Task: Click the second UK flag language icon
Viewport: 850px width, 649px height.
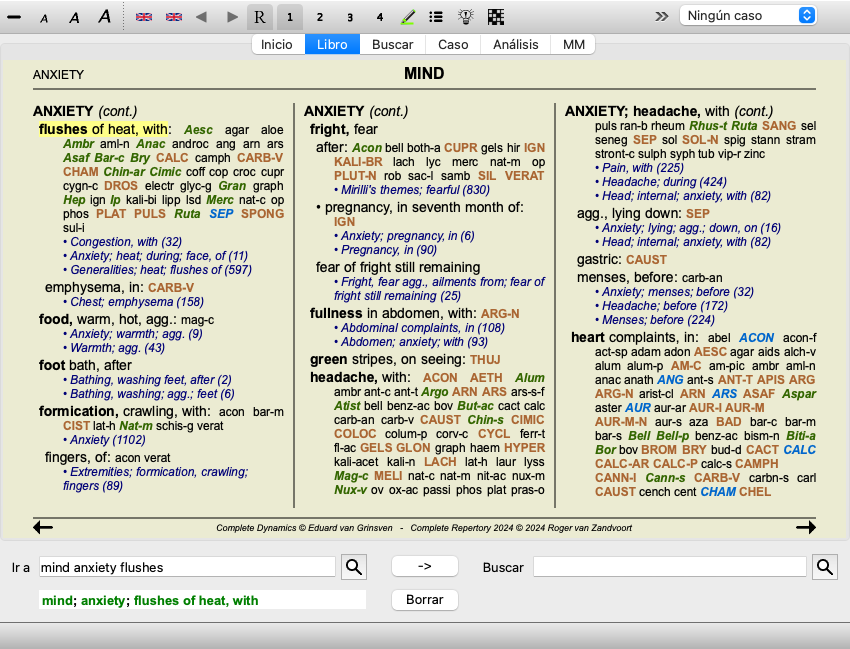Action: click(x=174, y=17)
